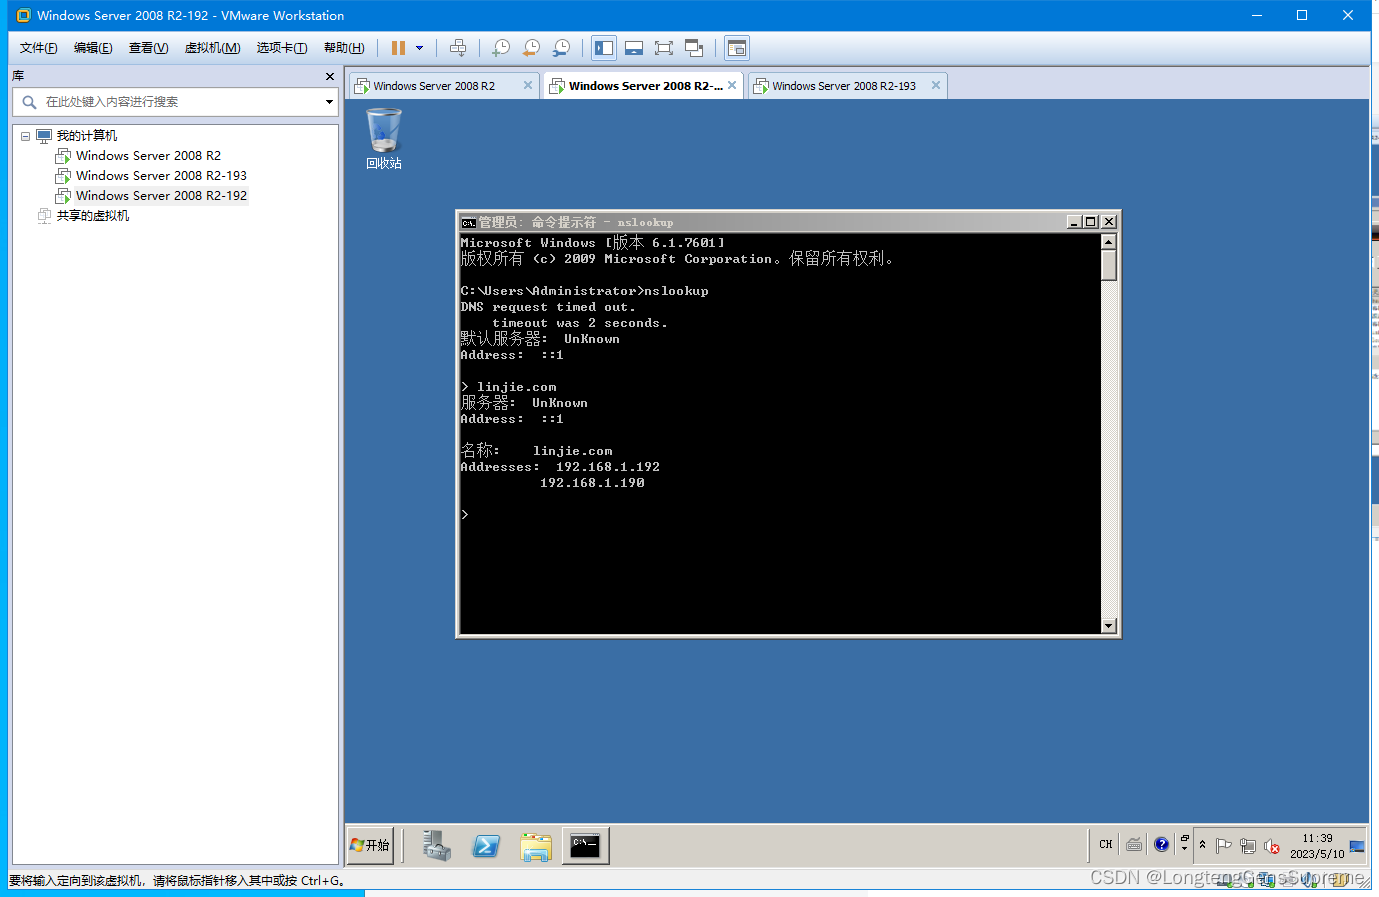
Task: Minimize the nslookup command prompt window
Action: click(1074, 222)
